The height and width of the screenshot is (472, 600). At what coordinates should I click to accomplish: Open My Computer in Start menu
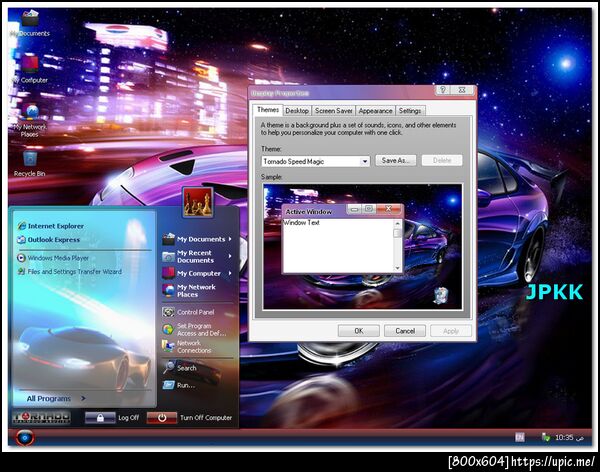[197, 273]
